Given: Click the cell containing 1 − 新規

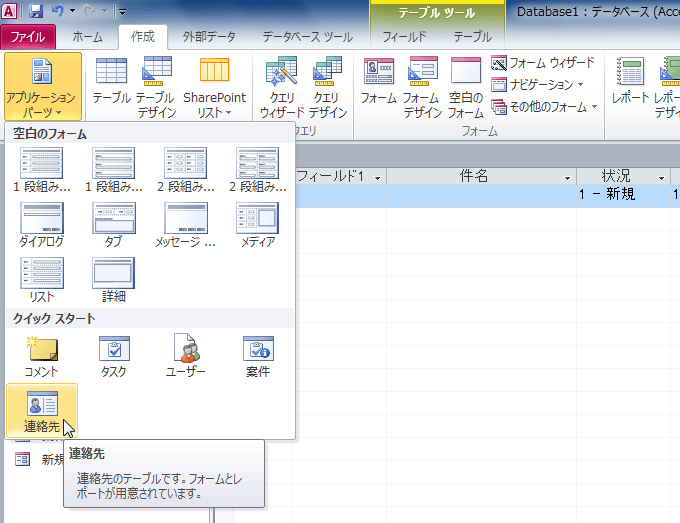Looking at the screenshot, I should (623, 196).
